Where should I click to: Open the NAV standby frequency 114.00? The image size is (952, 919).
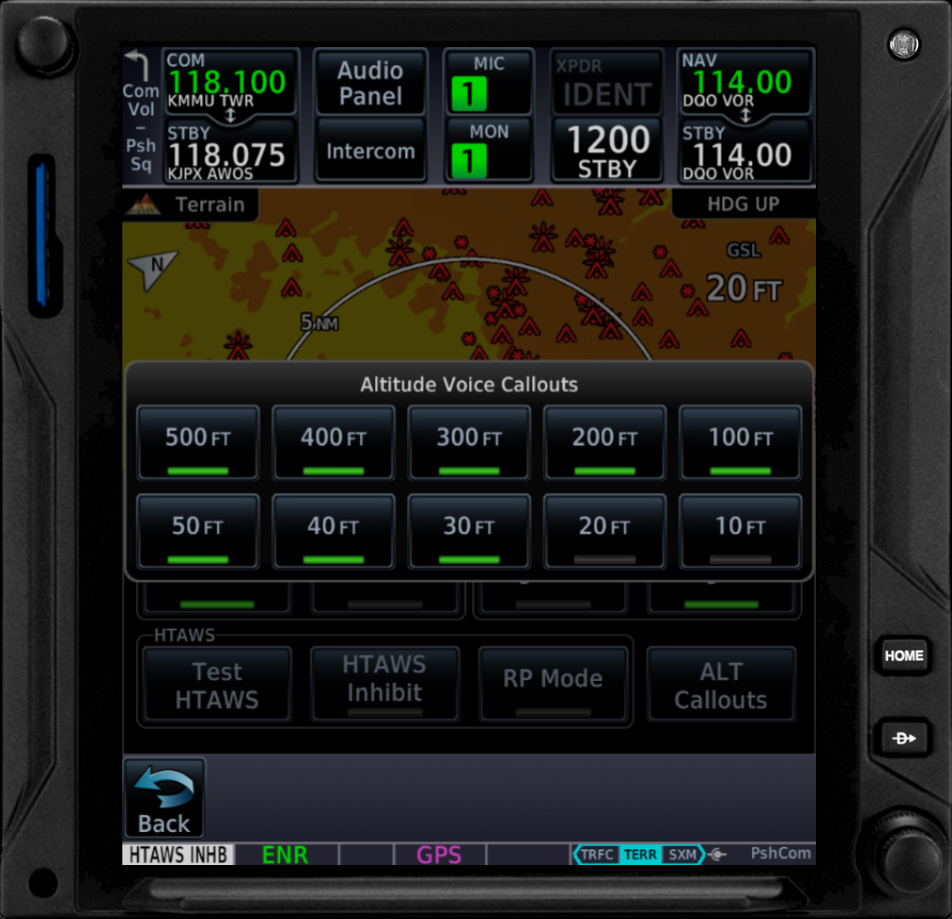click(x=744, y=152)
